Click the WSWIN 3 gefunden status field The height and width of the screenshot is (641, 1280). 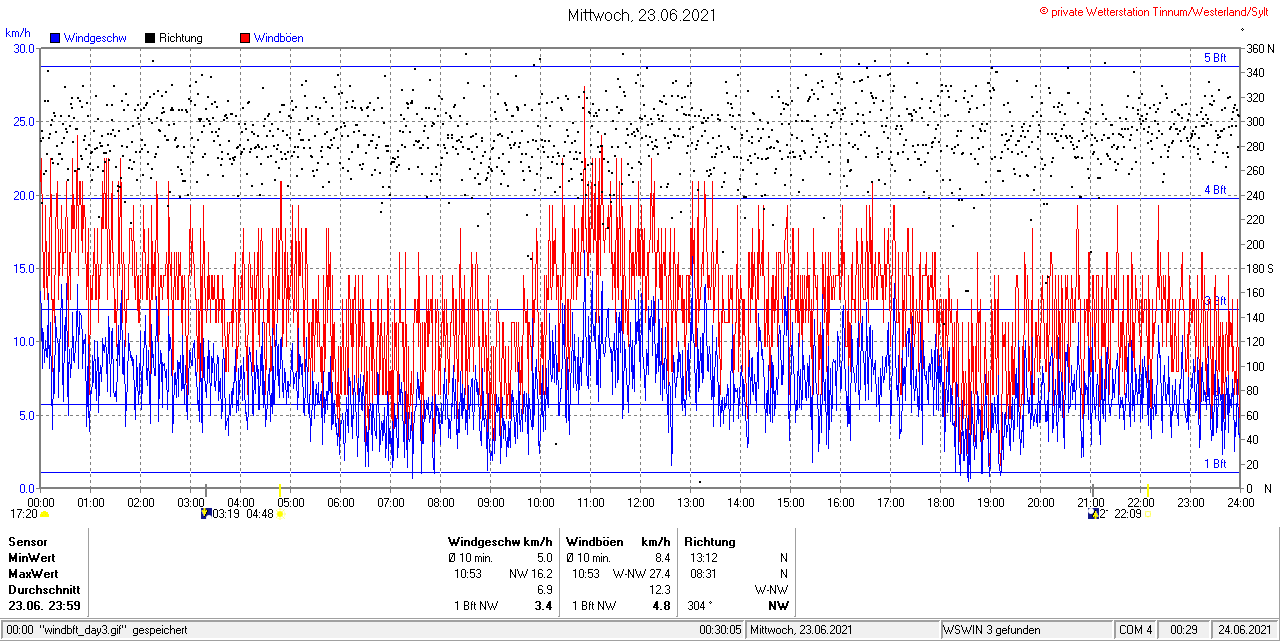pos(1027,630)
